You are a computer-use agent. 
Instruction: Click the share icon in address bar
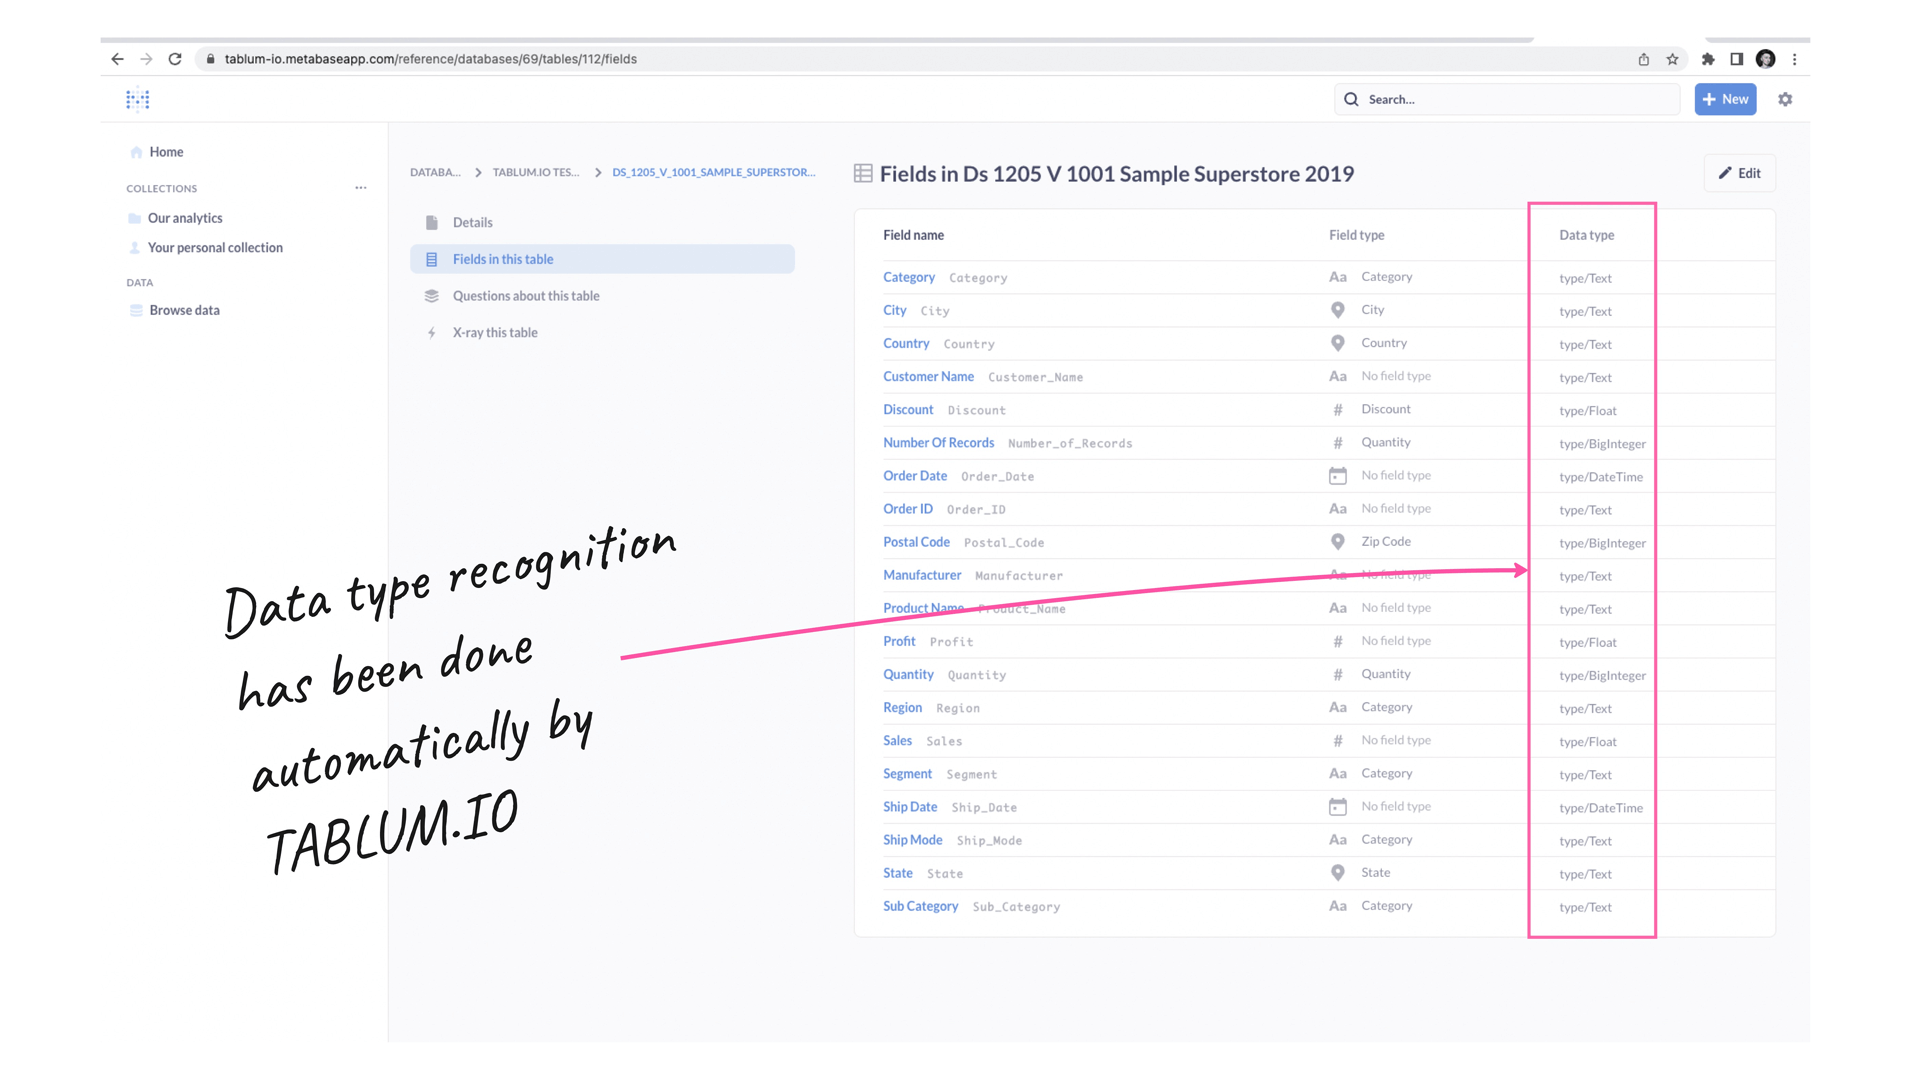click(x=1644, y=59)
